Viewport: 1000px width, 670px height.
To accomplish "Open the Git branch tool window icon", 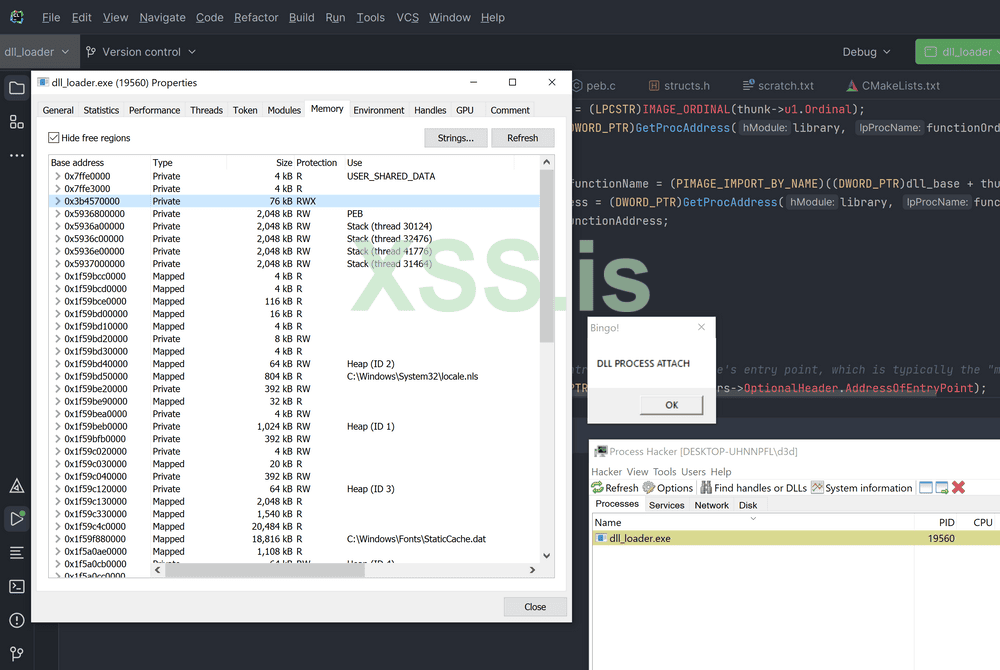I will coord(16,654).
